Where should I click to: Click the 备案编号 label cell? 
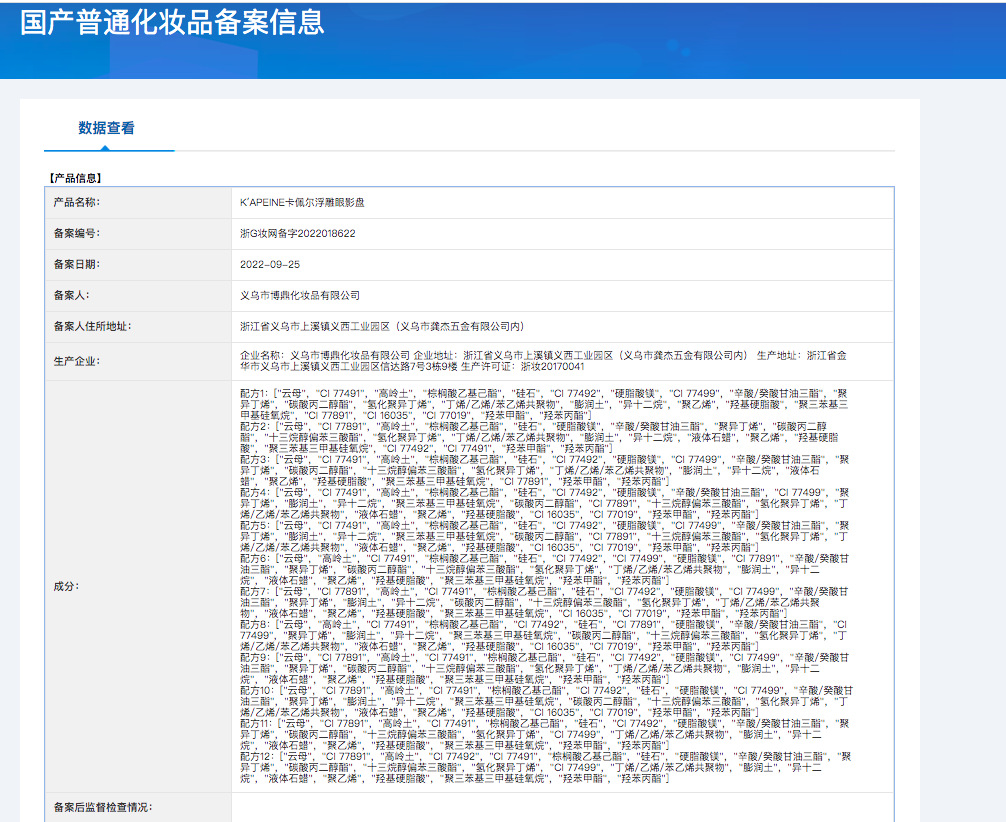pos(138,234)
